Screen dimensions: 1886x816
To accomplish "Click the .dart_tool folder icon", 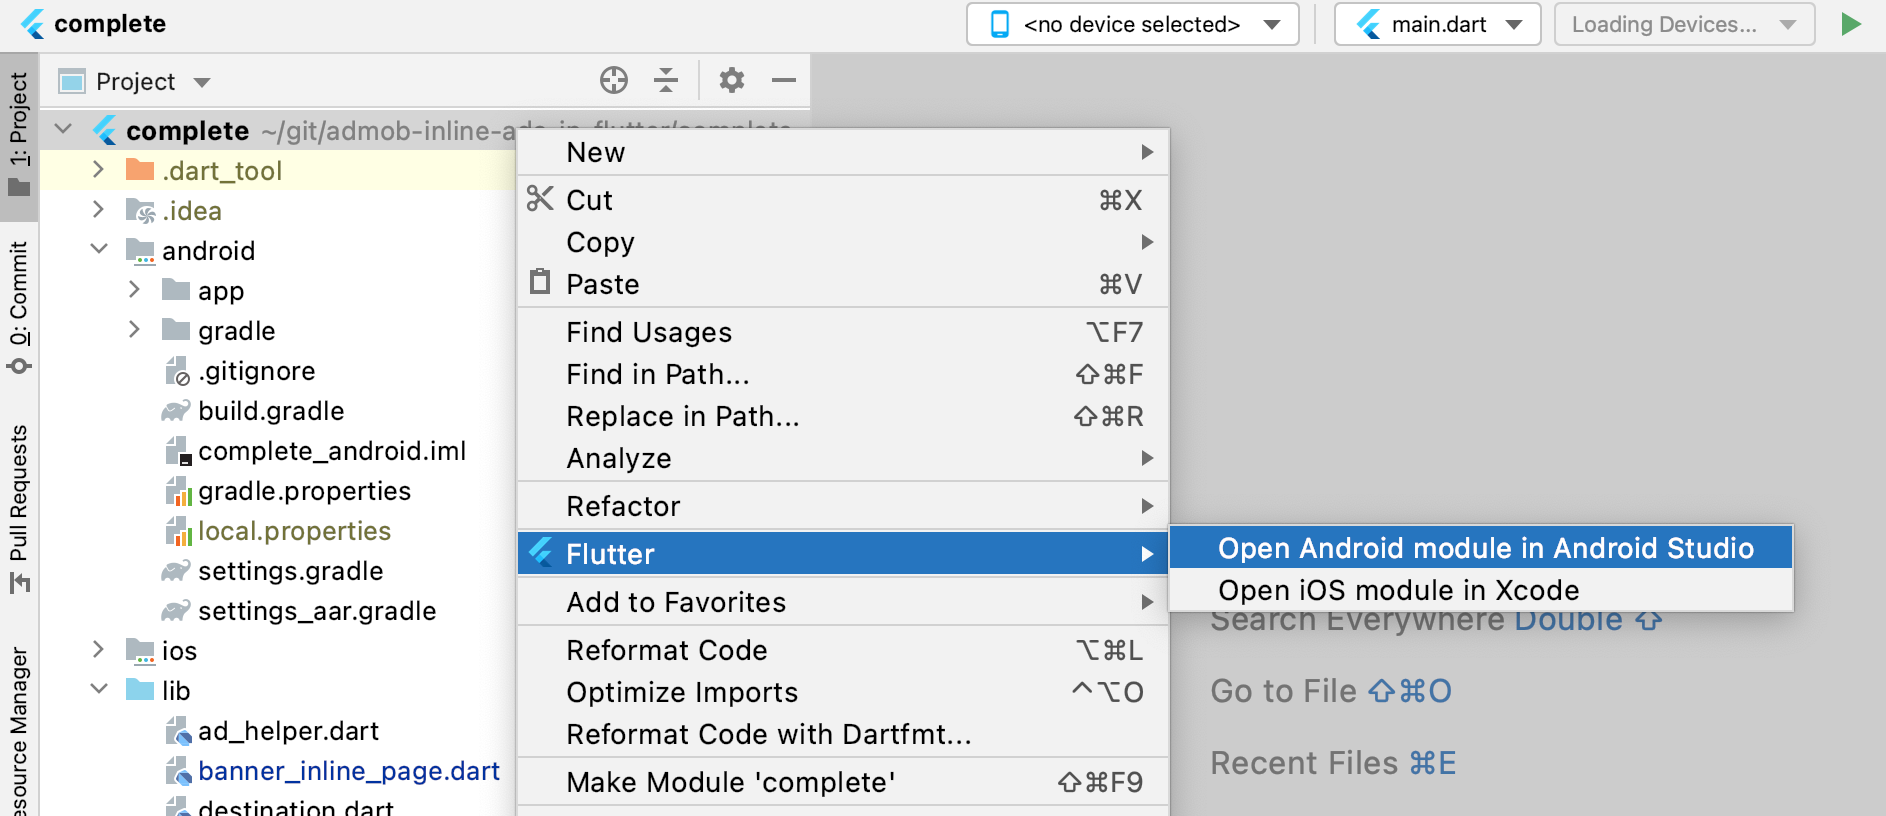I will click(x=140, y=170).
